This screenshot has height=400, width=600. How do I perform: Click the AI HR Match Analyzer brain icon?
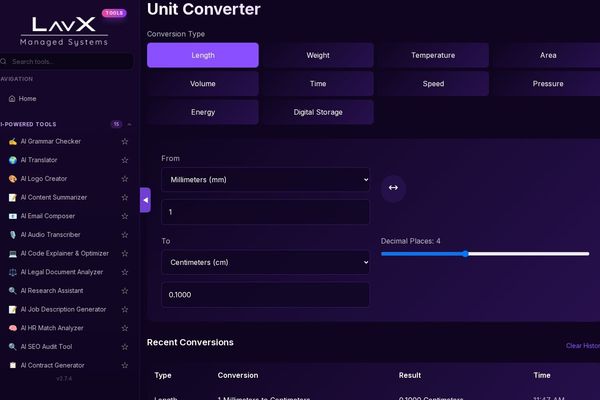pyautogui.click(x=13, y=328)
